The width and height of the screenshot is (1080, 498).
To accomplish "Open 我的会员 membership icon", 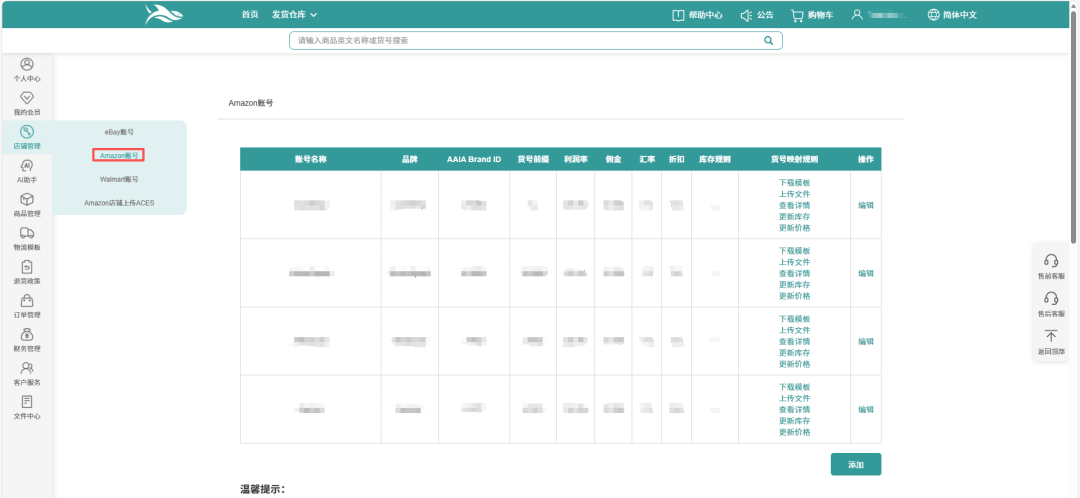I will [27, 99].
